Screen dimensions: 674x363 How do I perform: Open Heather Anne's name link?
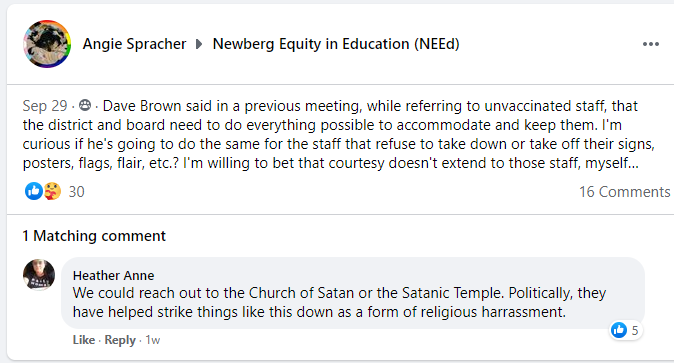113,275
